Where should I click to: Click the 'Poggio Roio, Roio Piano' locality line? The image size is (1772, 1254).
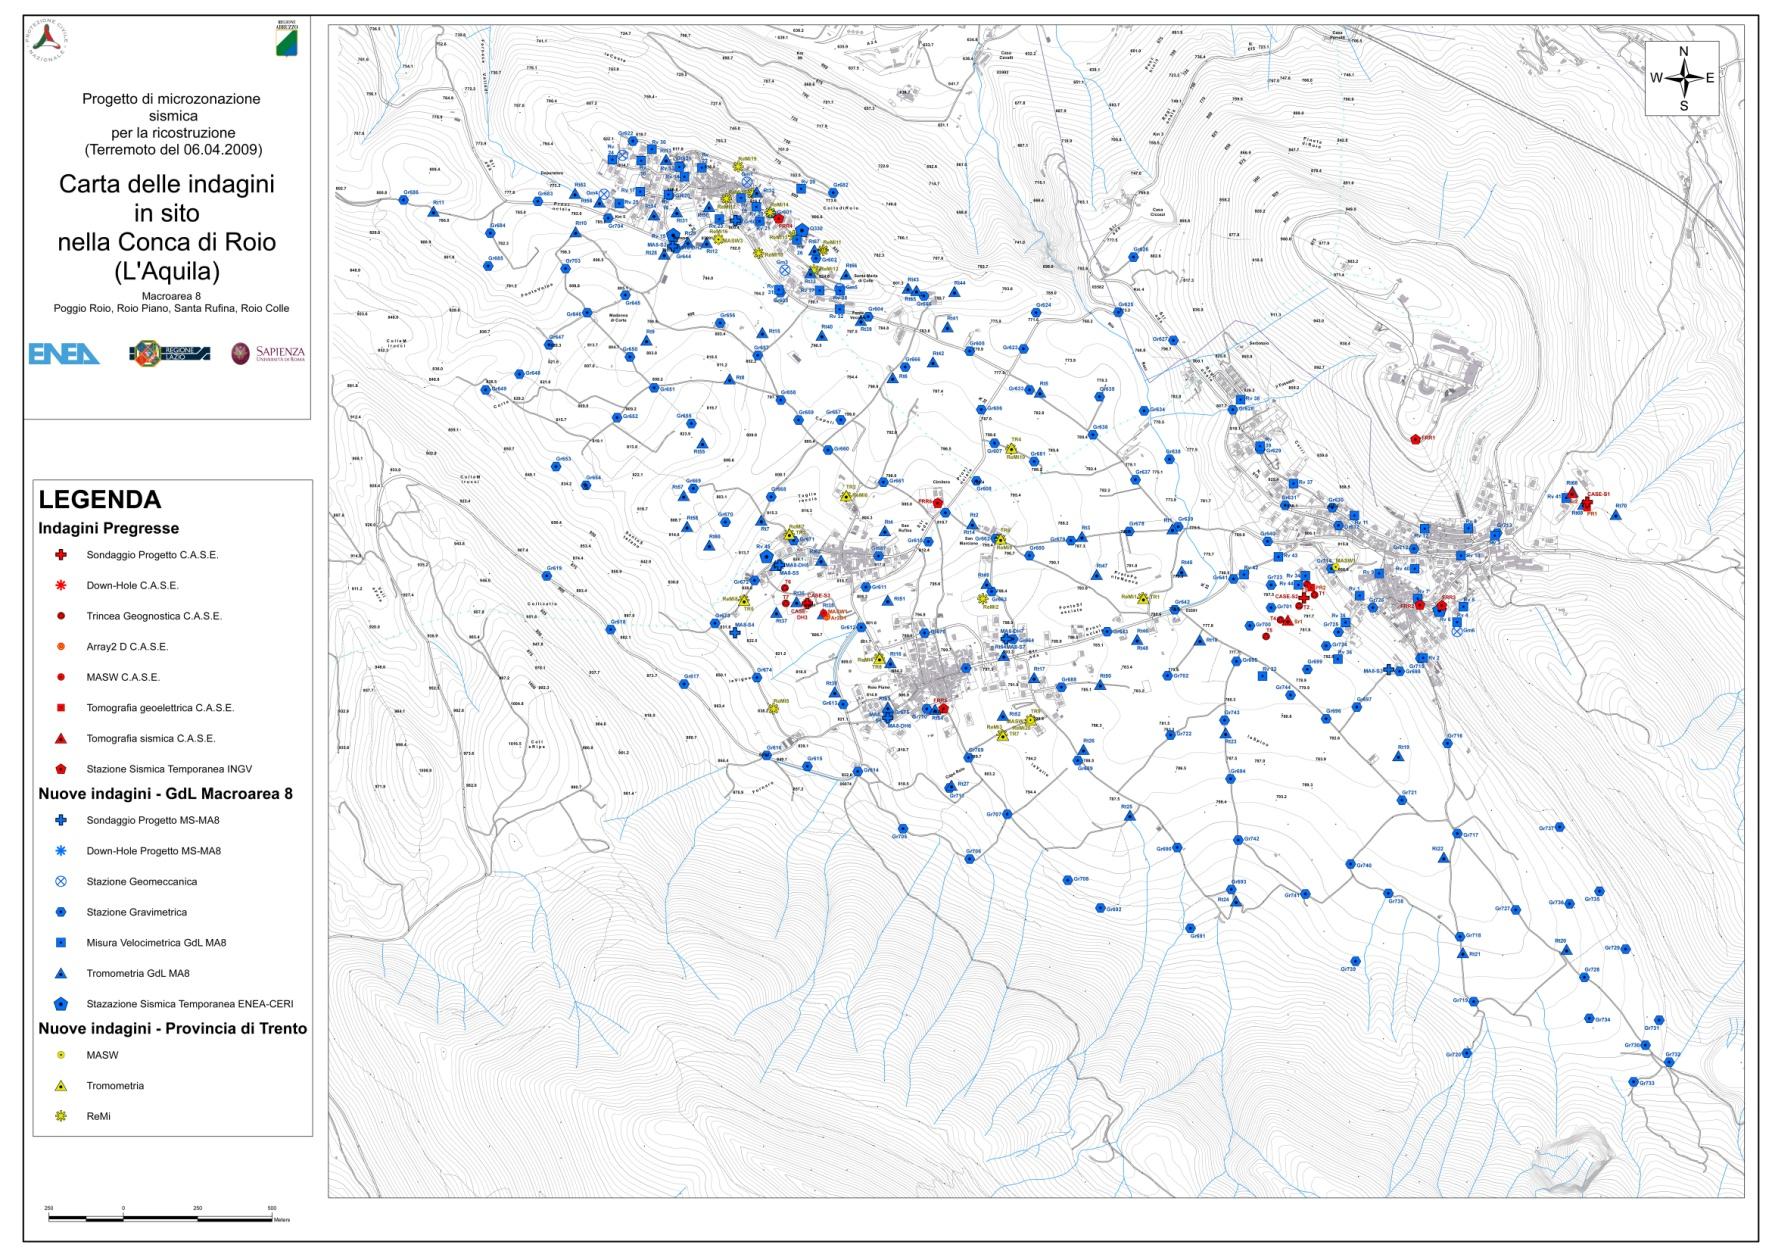click(x=171, y=309)
